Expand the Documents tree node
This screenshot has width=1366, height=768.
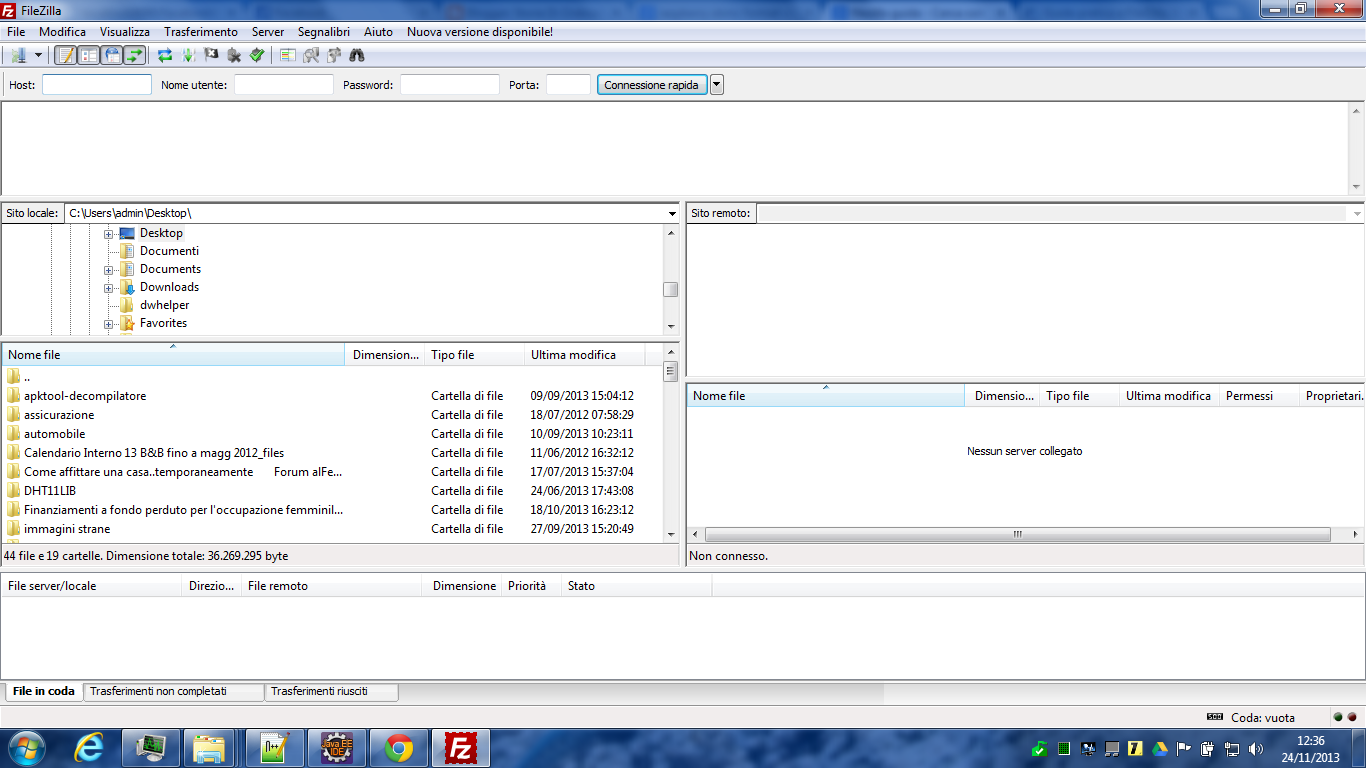click(108, 269)
